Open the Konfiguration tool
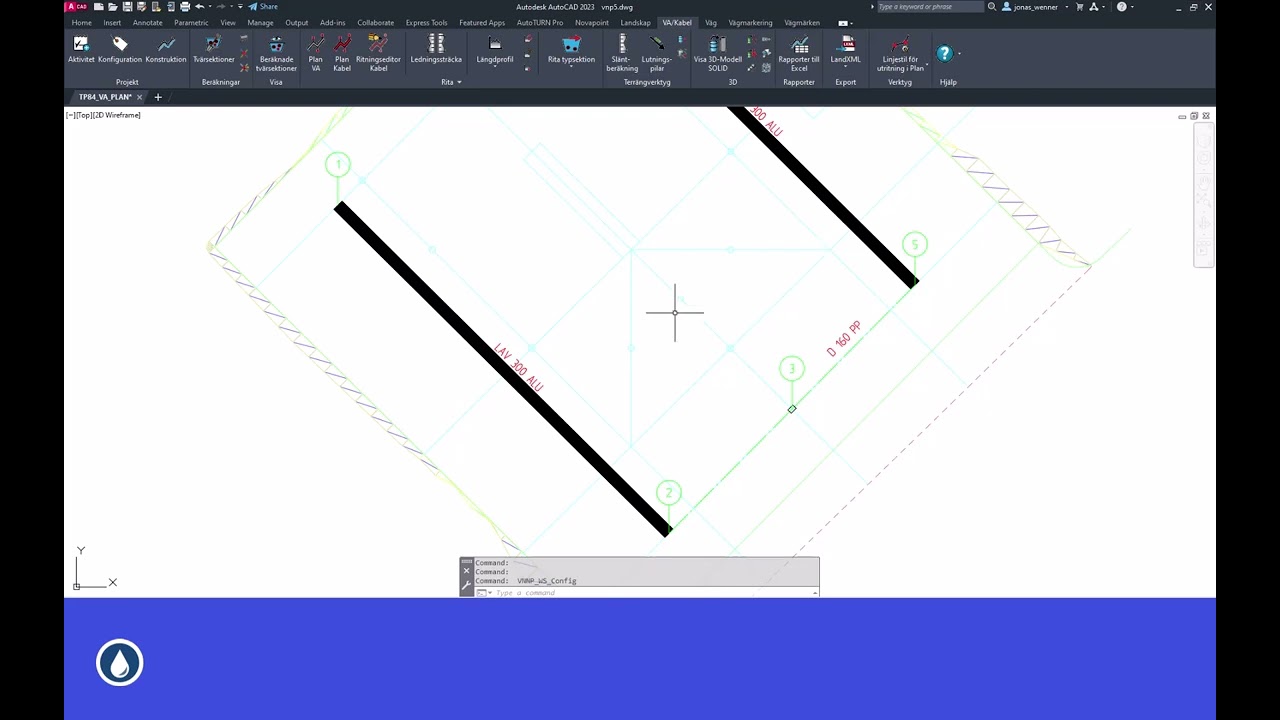 tap(120, 49)
